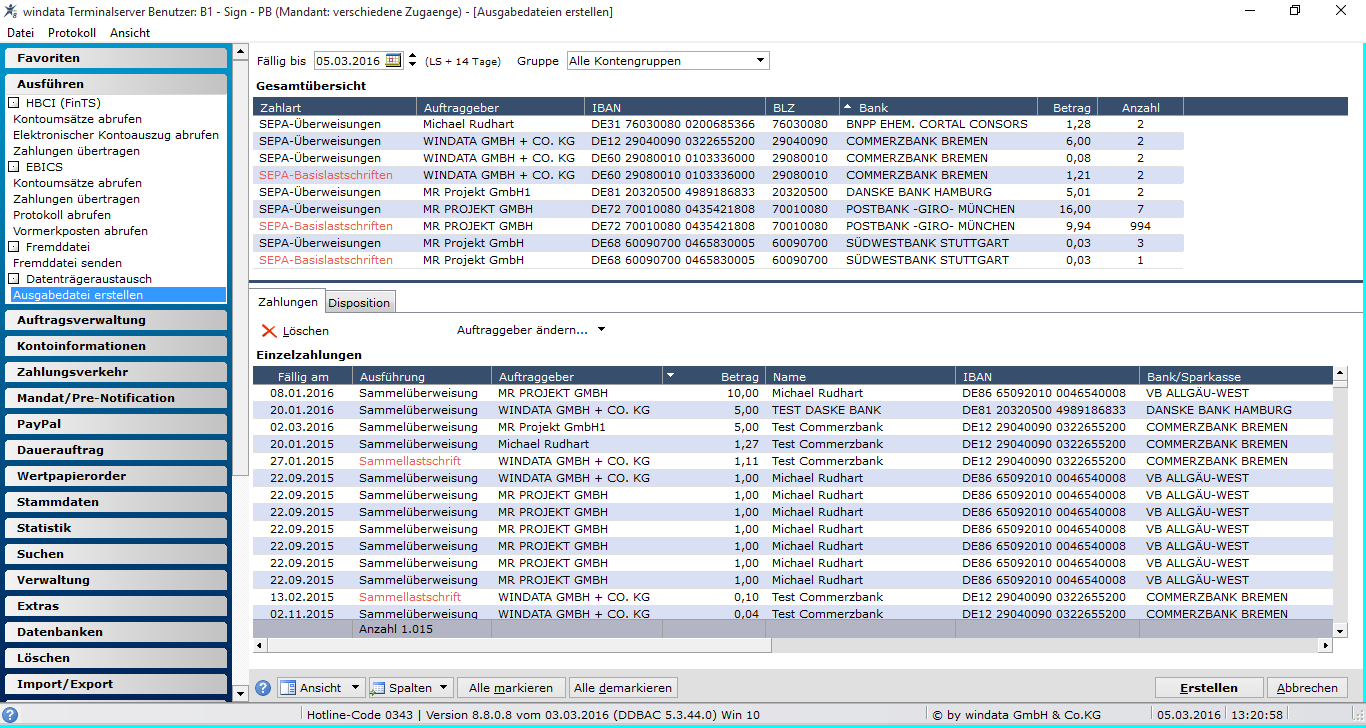Select the DANSKE BANK HAMBURG row in Gesamtübersicht
The image size is (1366, 728).
click(x=716, y=192)
